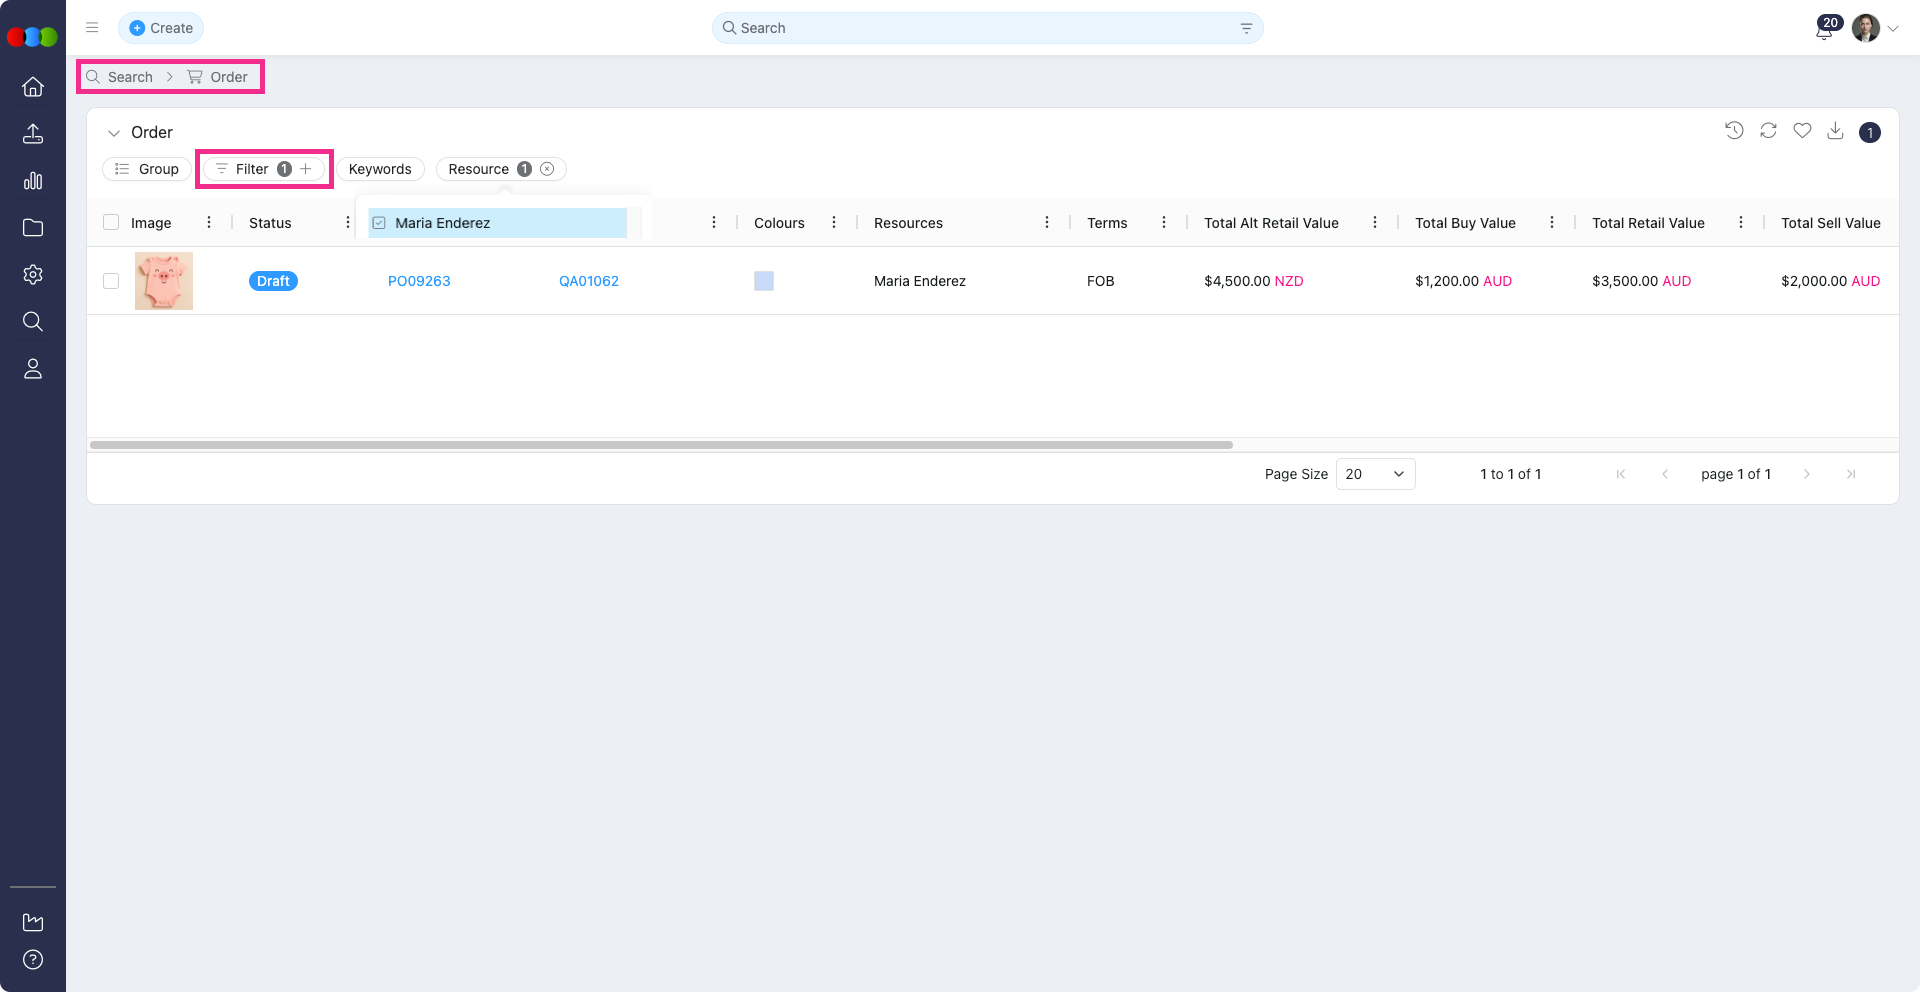Toggle the Maria Enderez checkbox option
The image size is (1920, 992).
[380, 223]
